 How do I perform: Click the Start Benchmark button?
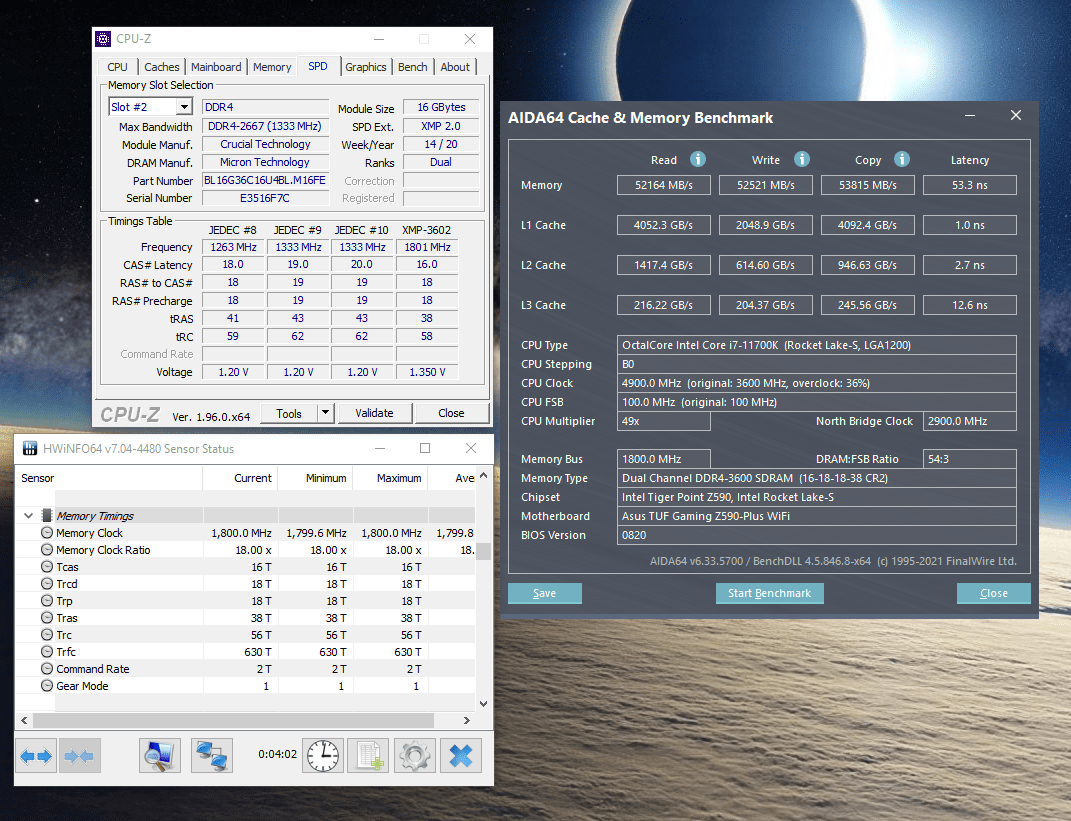pyautogui.click(x=769, y=593)
